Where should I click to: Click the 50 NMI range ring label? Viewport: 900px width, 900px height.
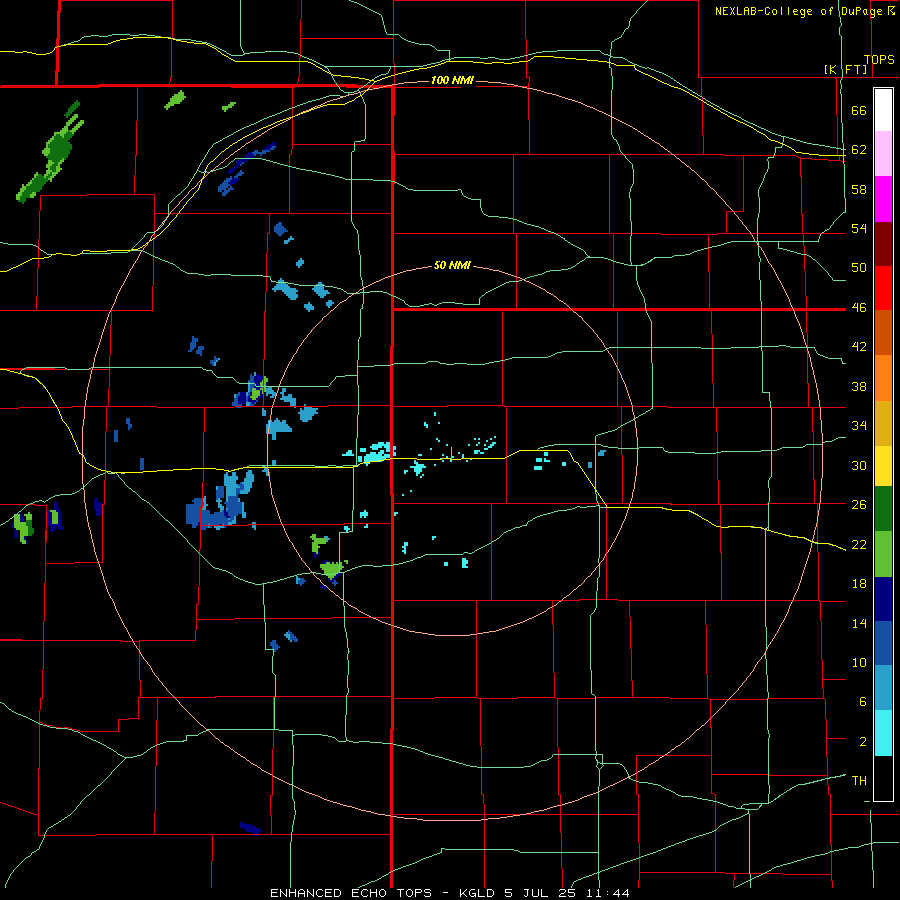452,265
